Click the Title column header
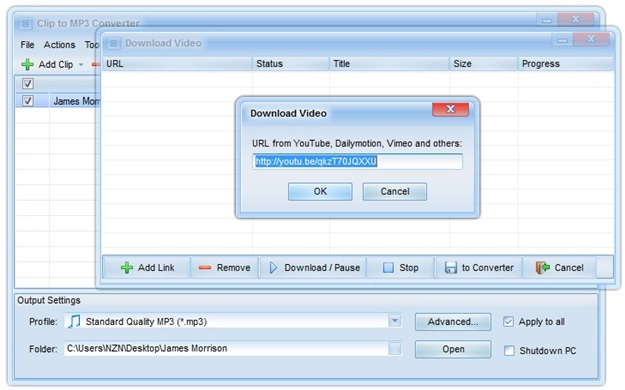 coord(389,64)
